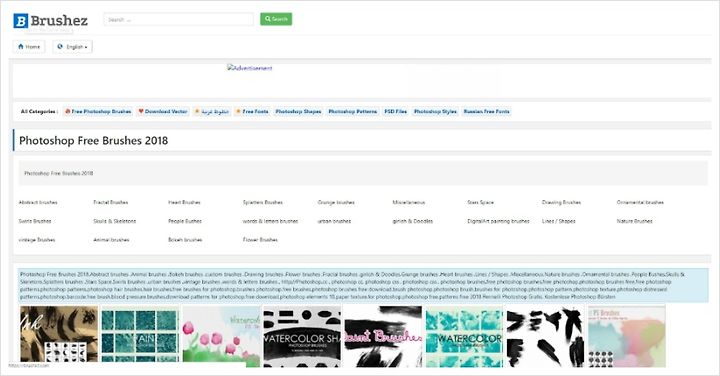Click Photoshop Free Brushes 2018 breadcrumb

[x=59, y=174]
